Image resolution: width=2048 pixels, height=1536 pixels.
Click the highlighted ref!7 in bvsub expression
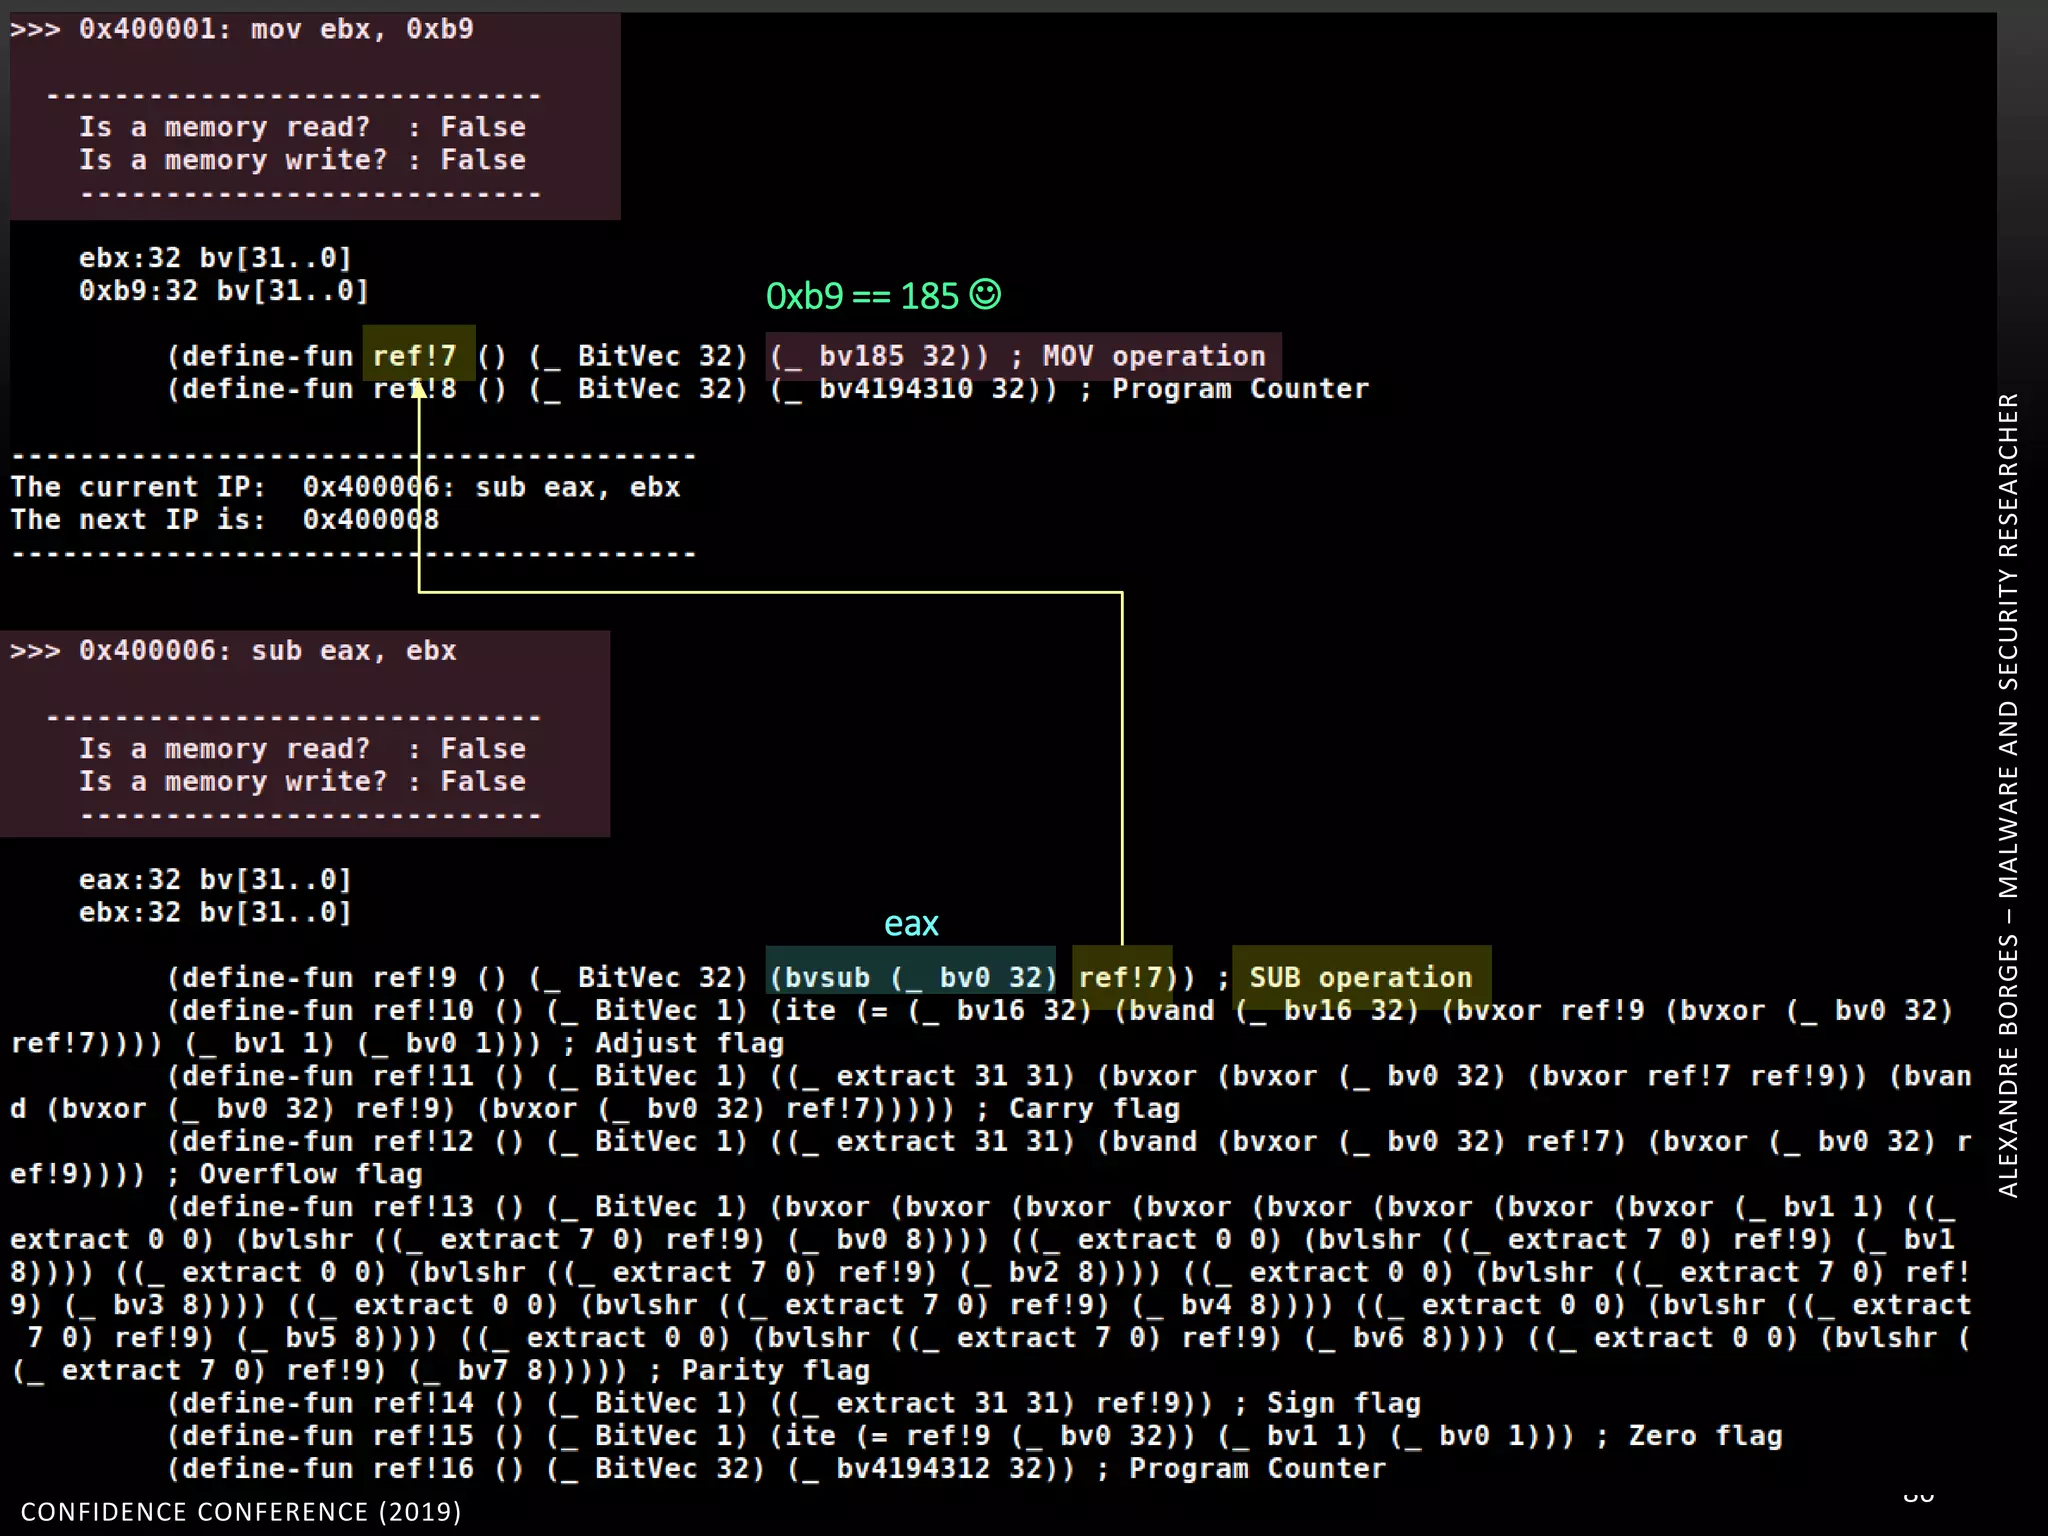[1123, 976]
